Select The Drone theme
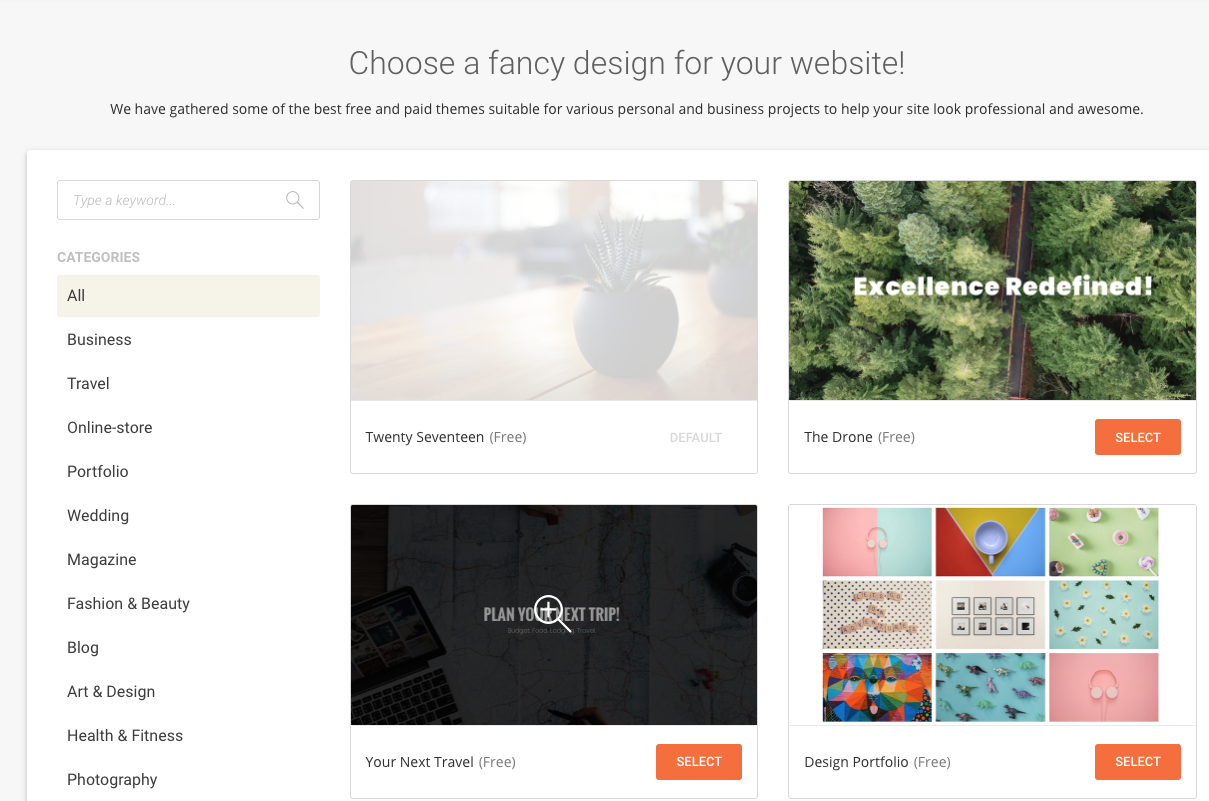1209x801 pixels. tap(1137, 437)
